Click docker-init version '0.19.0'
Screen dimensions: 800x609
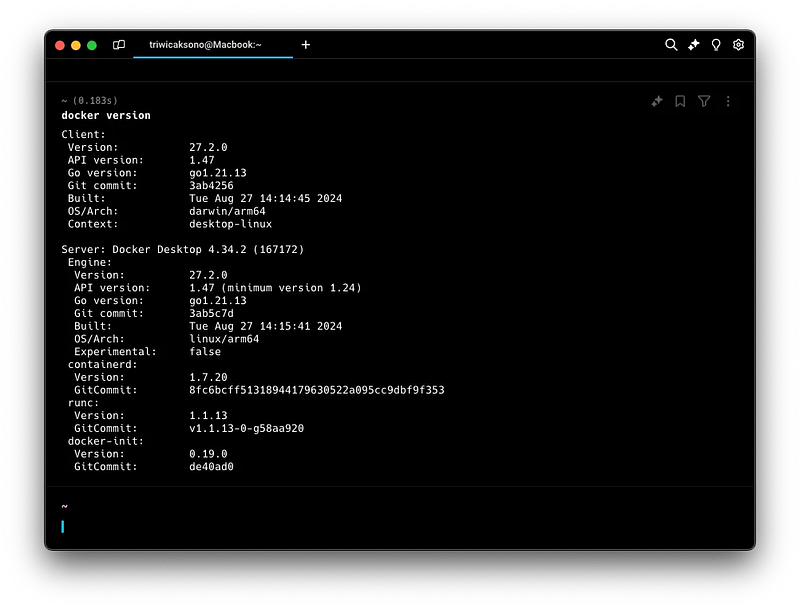(208, 453)
